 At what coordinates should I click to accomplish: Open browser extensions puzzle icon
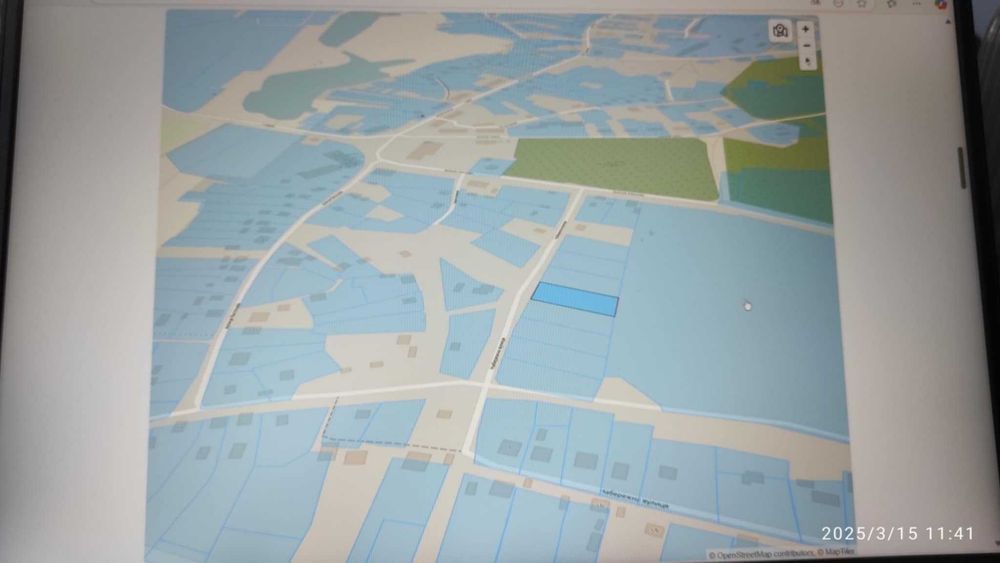892,4
